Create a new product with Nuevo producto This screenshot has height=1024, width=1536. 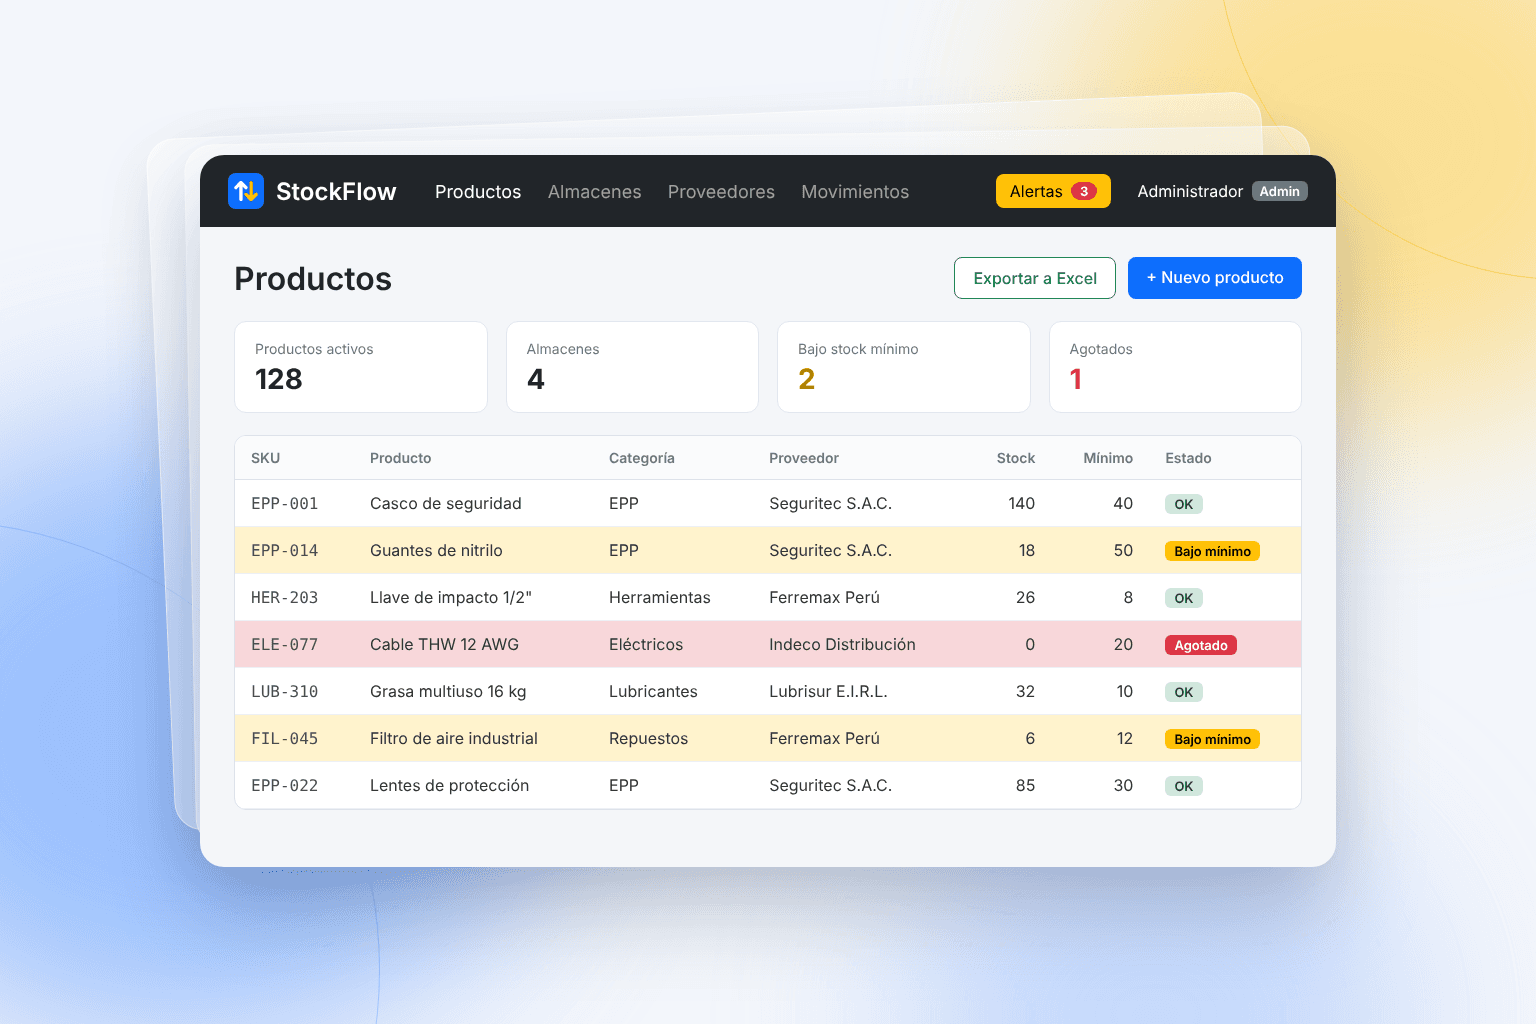click(x=1215, y=278)
